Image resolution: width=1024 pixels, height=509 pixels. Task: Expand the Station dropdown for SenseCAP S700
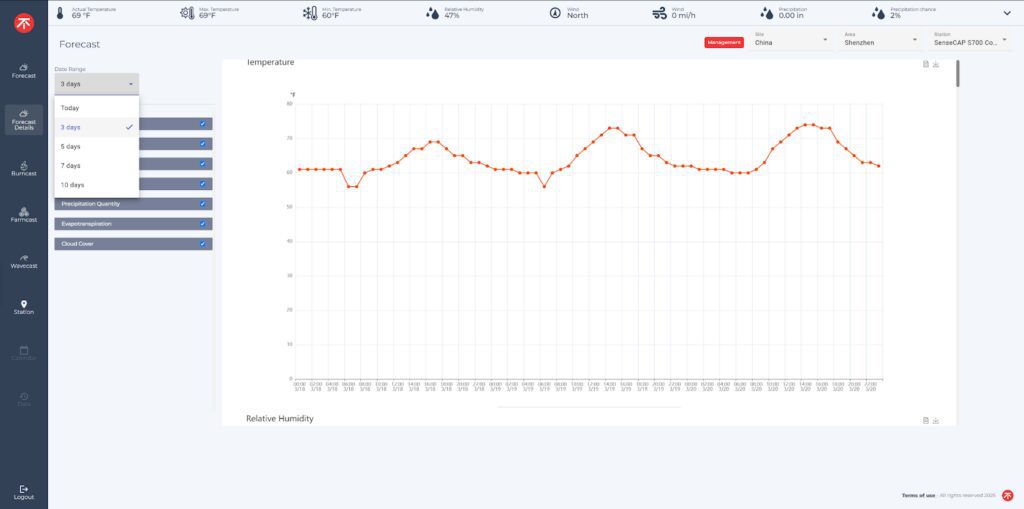point(971,41)
